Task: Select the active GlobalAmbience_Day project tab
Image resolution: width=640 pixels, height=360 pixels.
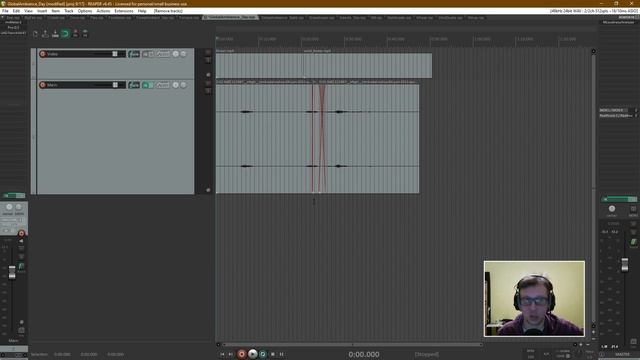Action: [231, 18]
